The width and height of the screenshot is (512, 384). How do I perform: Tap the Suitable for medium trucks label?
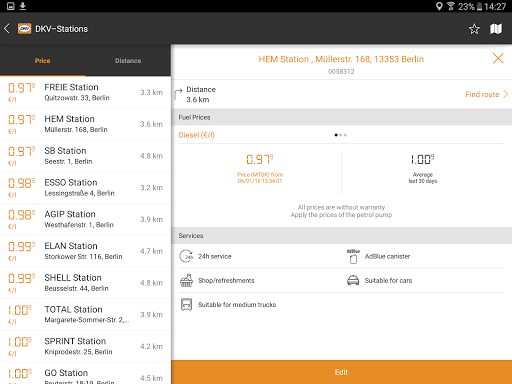[237, 304]
